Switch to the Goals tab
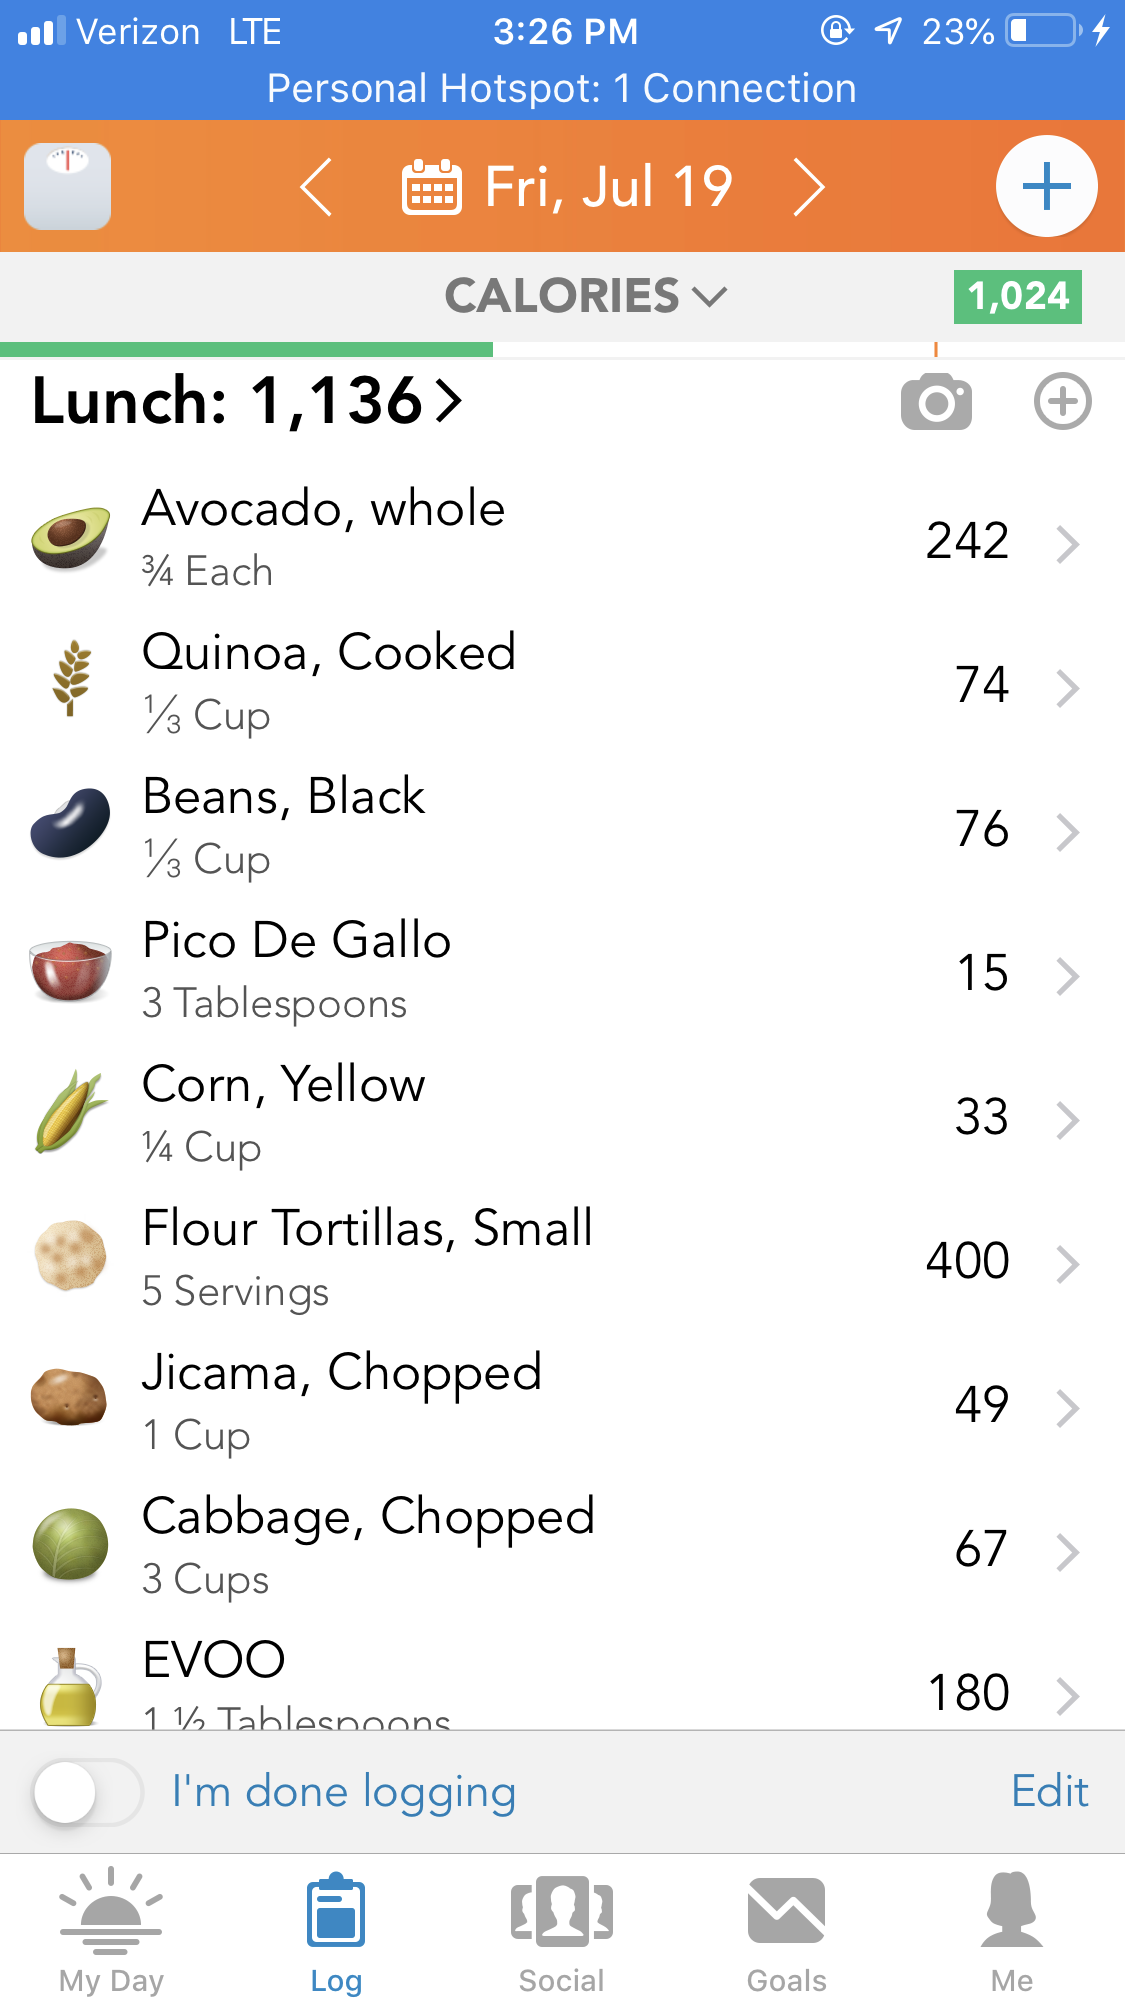 click(x=787, y=1929)
